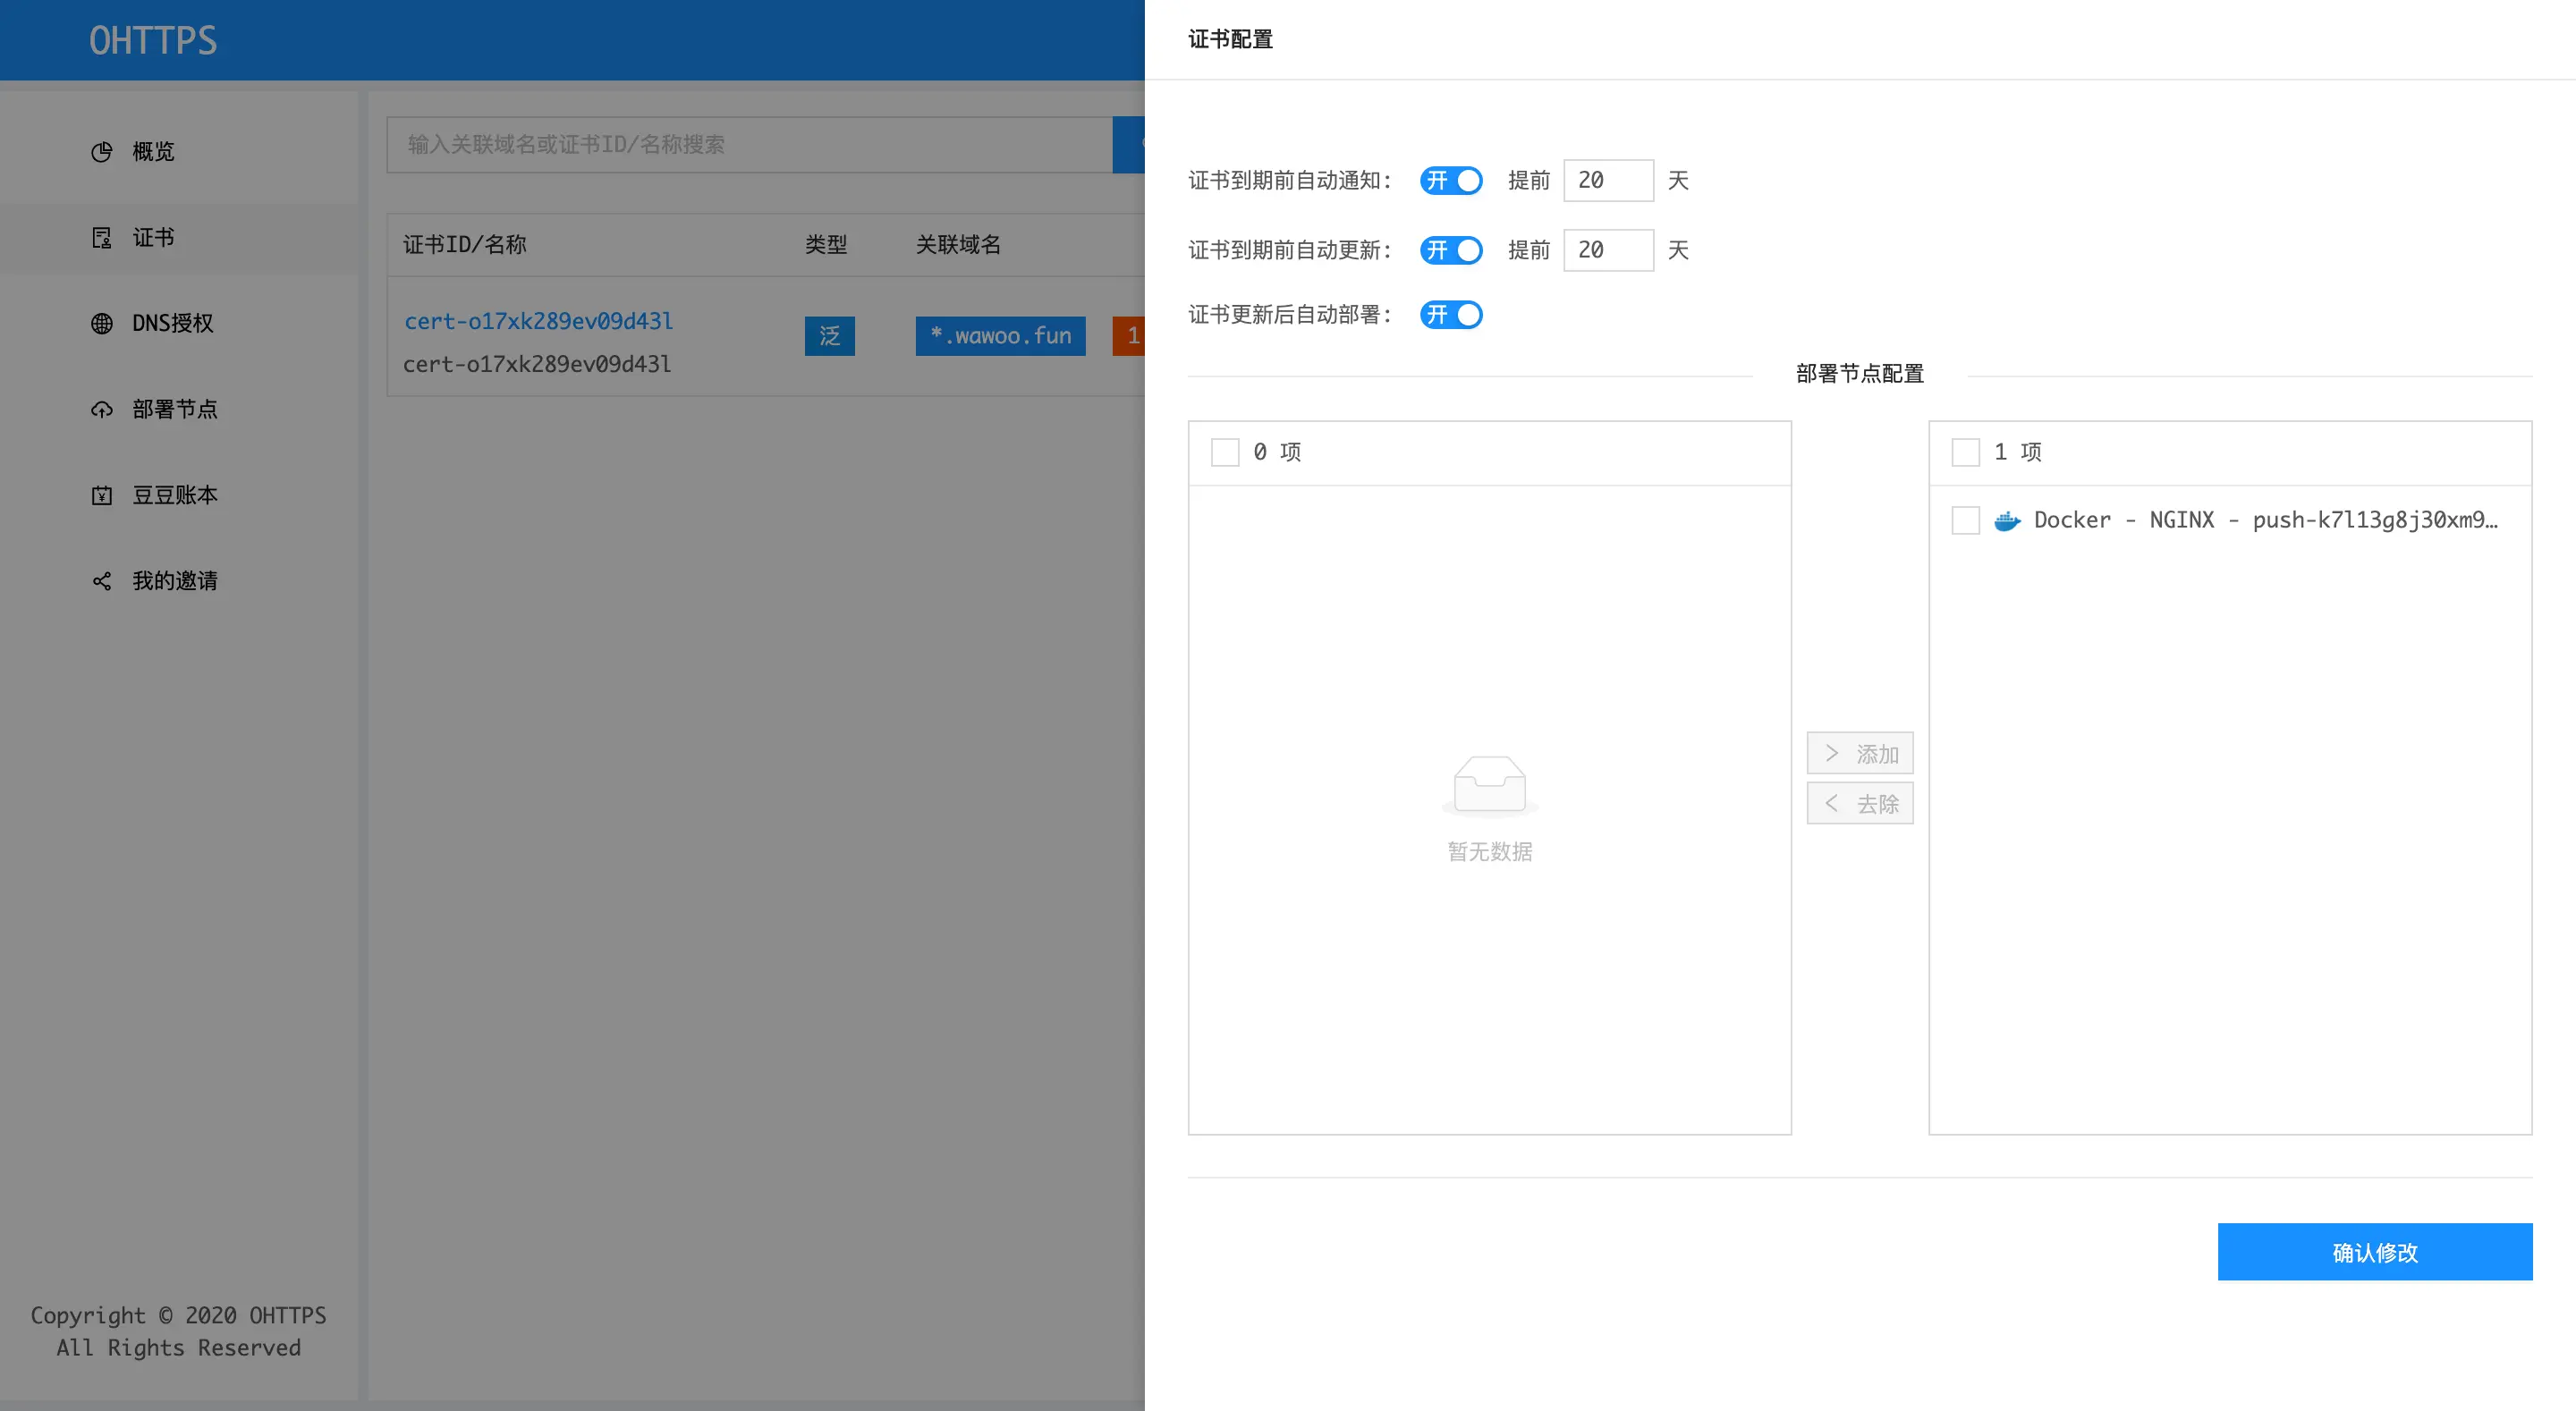Image resolution: width=2576 pixels, height=1411 pixels.
Task: Check the select-all box for 0 项
Action: (1225, 452)
